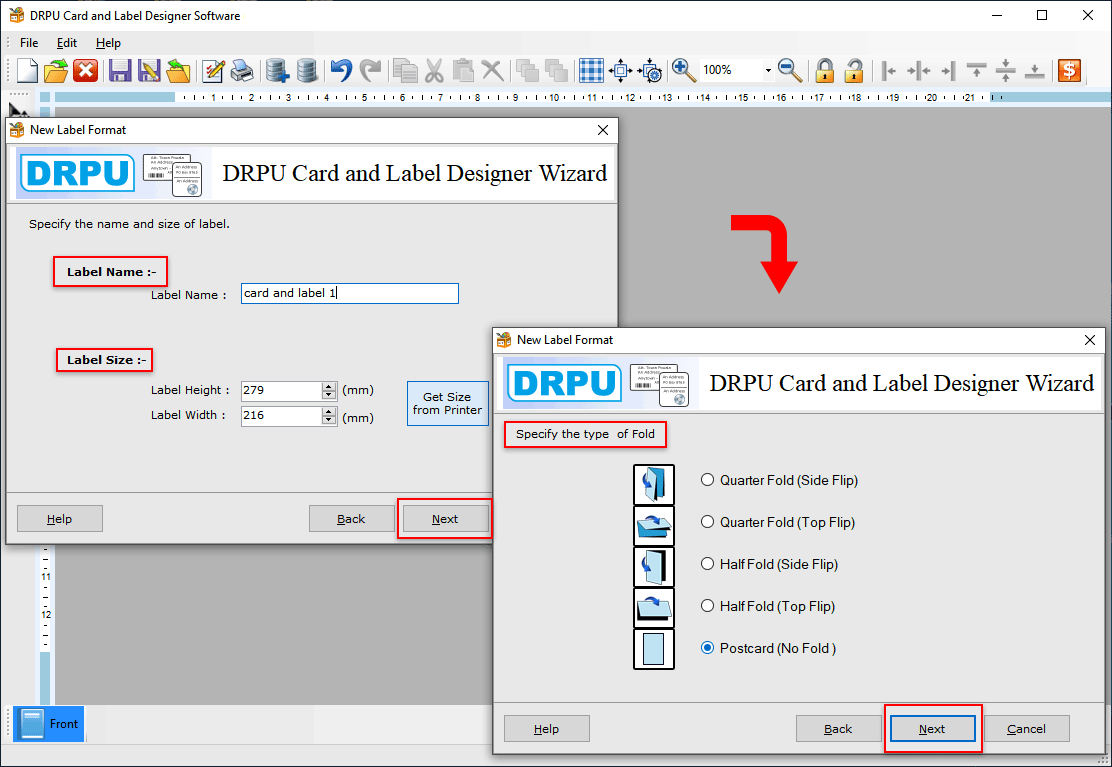Click the export folder icon beside Save As

(x=178, y=70)
